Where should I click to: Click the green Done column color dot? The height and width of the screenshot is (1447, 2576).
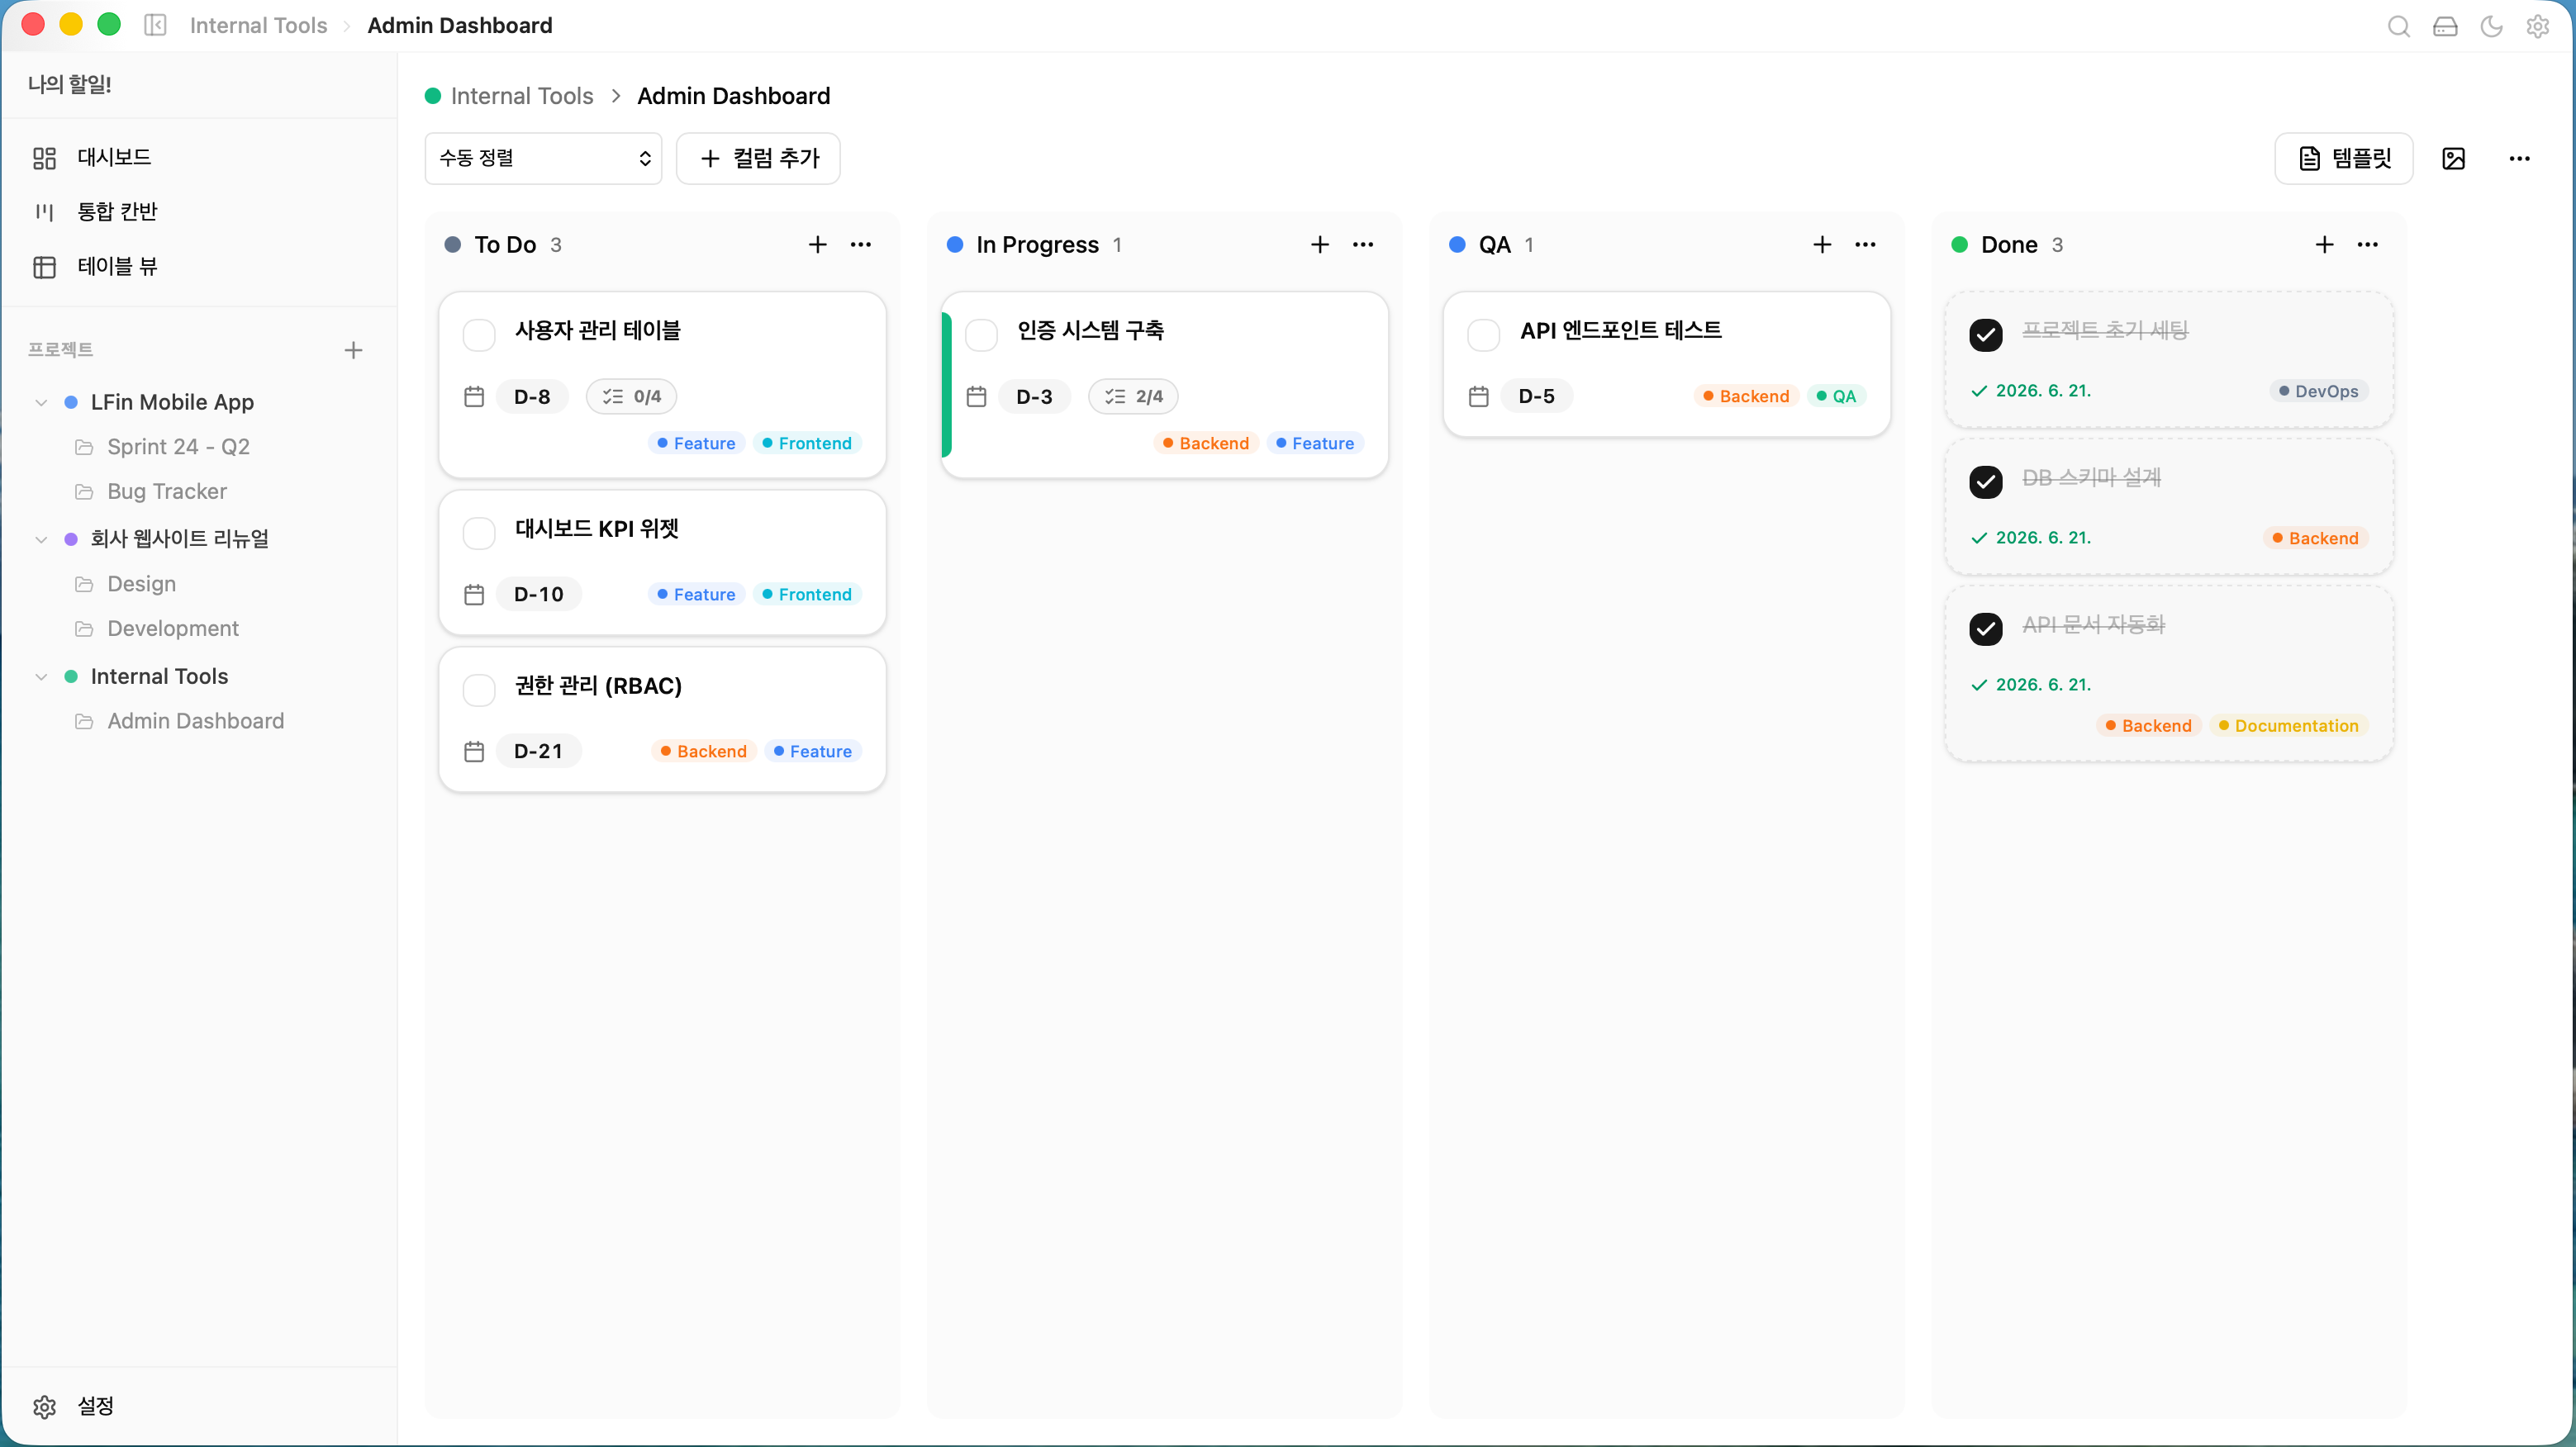1959,244
